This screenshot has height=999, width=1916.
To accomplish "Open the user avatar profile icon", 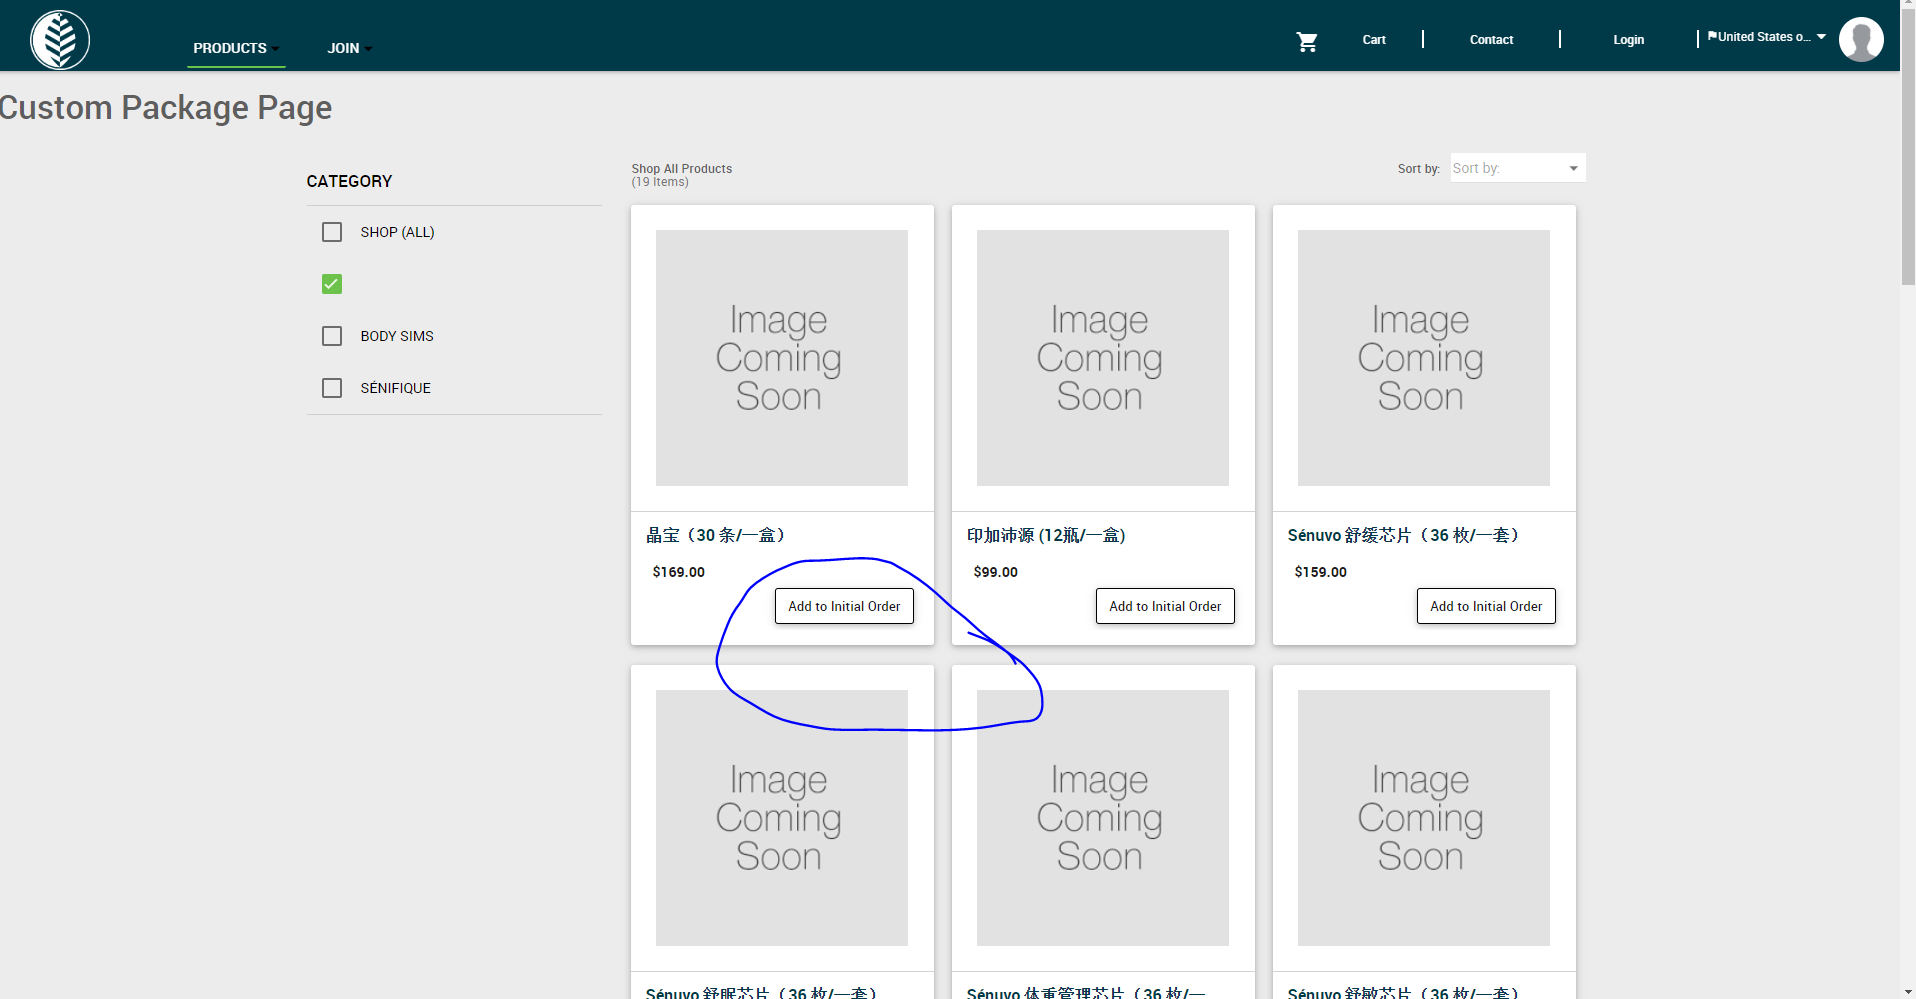I will click(1860, 39).
